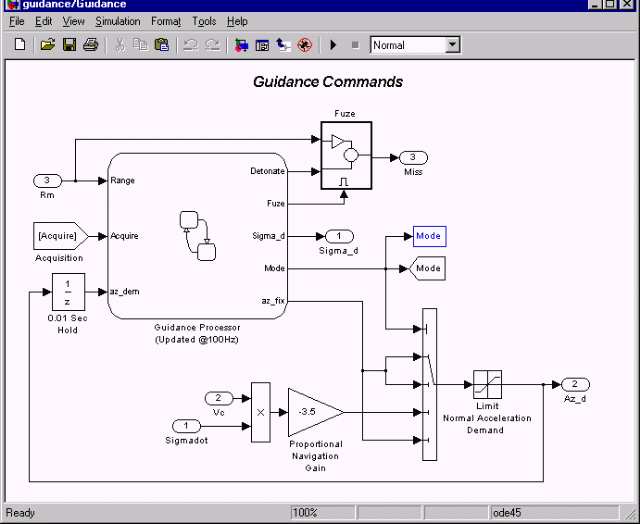Open the Normal simulation mode dropdown

click(452, 44)
